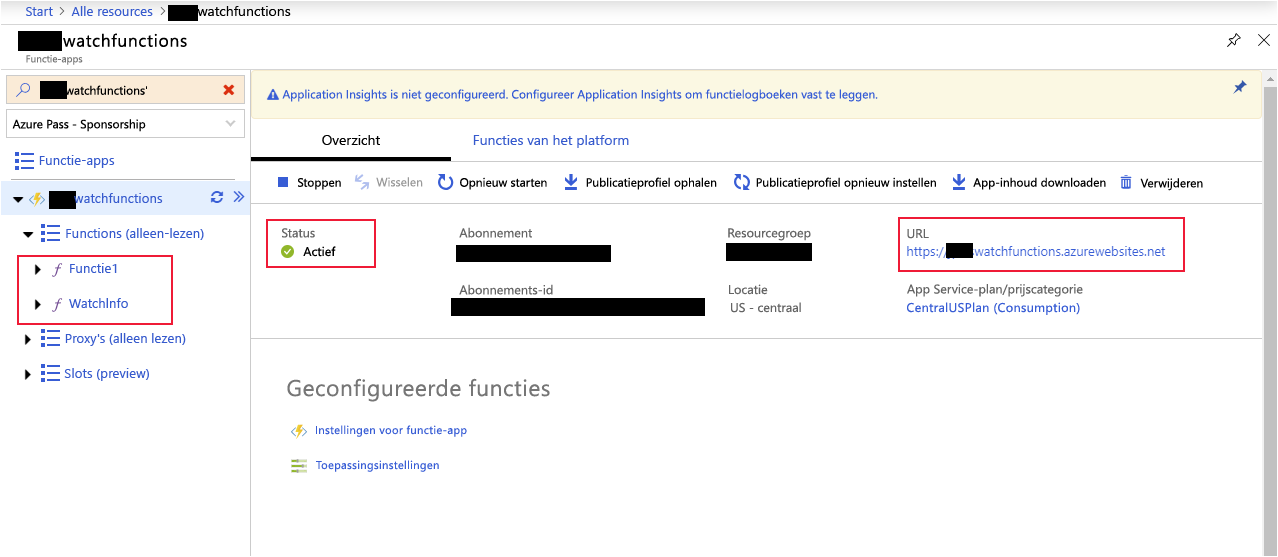Click the Application Insights configuration banner
This screenshot has height=557, width=1278.
pos(580,95)
